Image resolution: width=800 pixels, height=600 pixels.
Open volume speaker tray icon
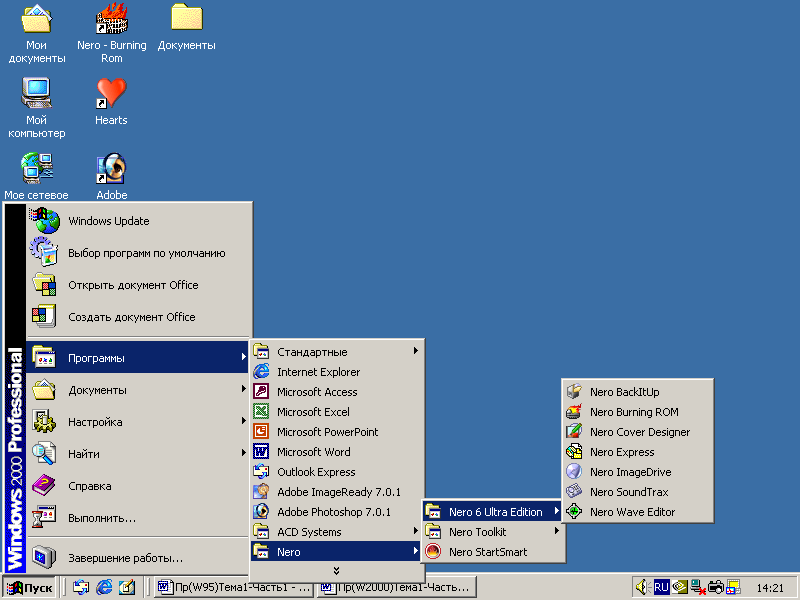tap(642, 587)
